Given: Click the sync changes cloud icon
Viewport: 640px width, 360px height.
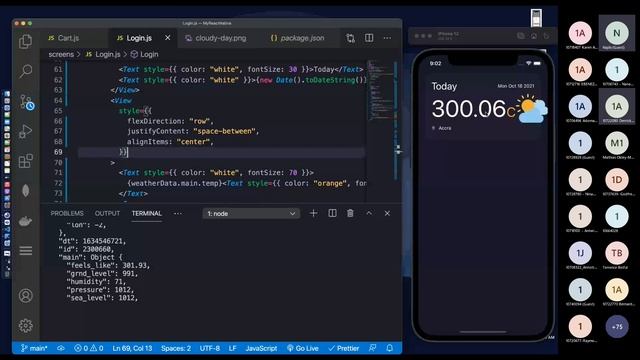Looking at the screenshot, I should coord(61,348).
